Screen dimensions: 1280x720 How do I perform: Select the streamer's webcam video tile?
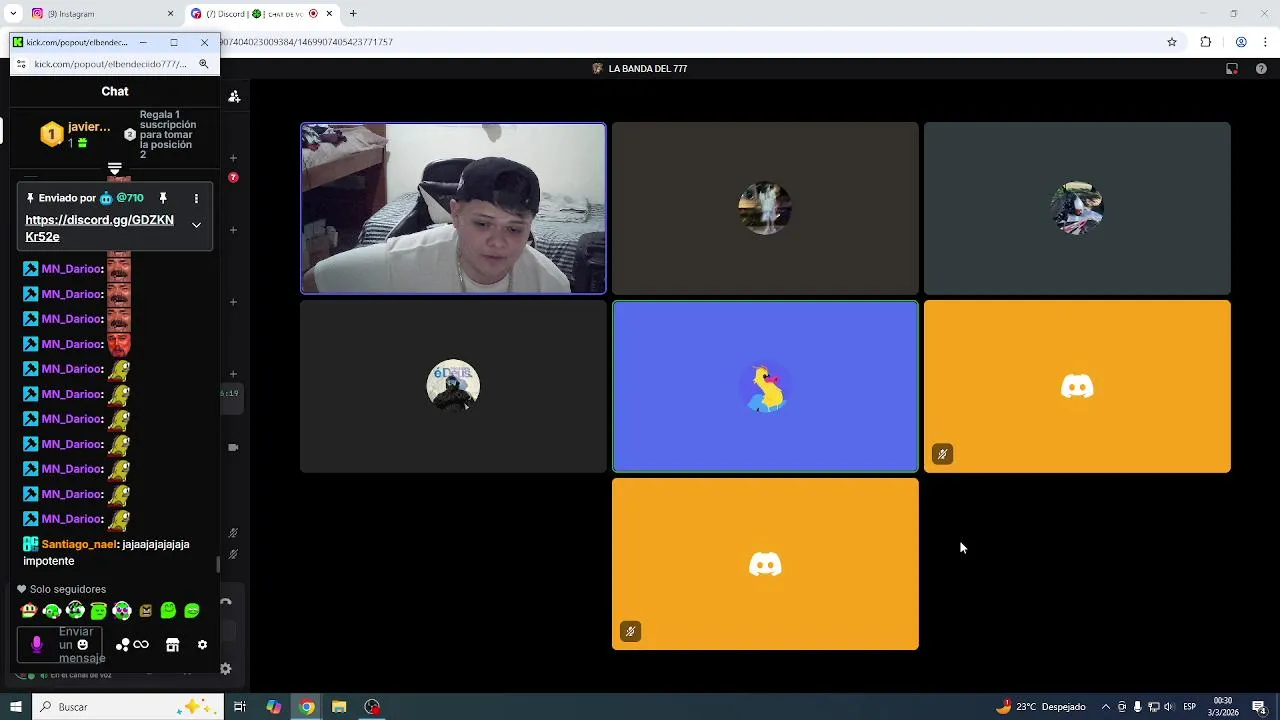tap(453, 208)
